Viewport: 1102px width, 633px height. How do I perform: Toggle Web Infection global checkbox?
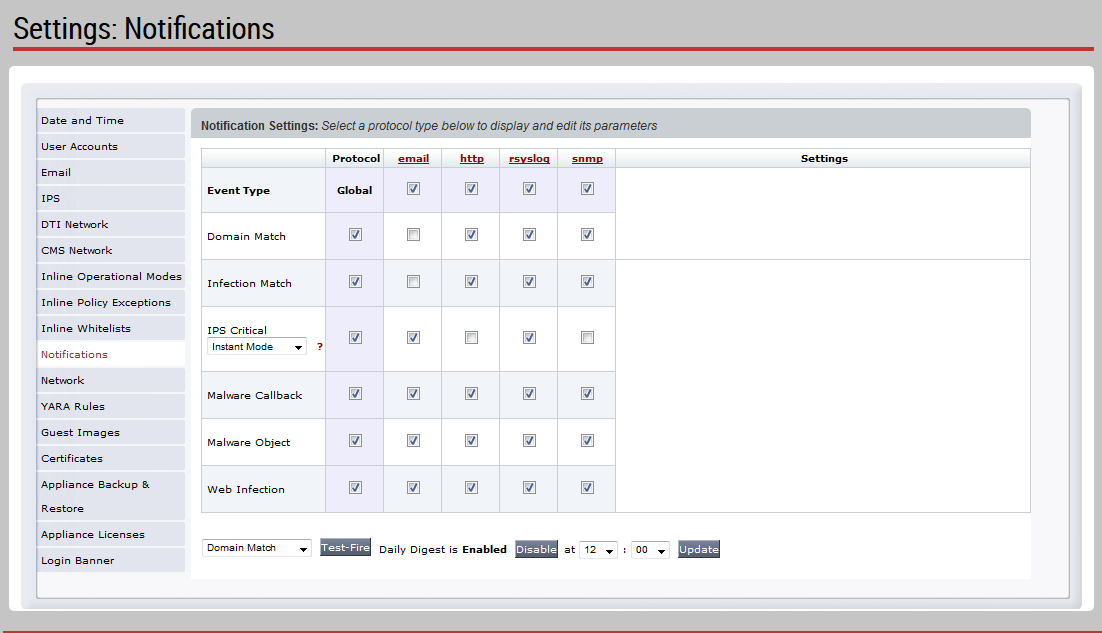[356, 488]
